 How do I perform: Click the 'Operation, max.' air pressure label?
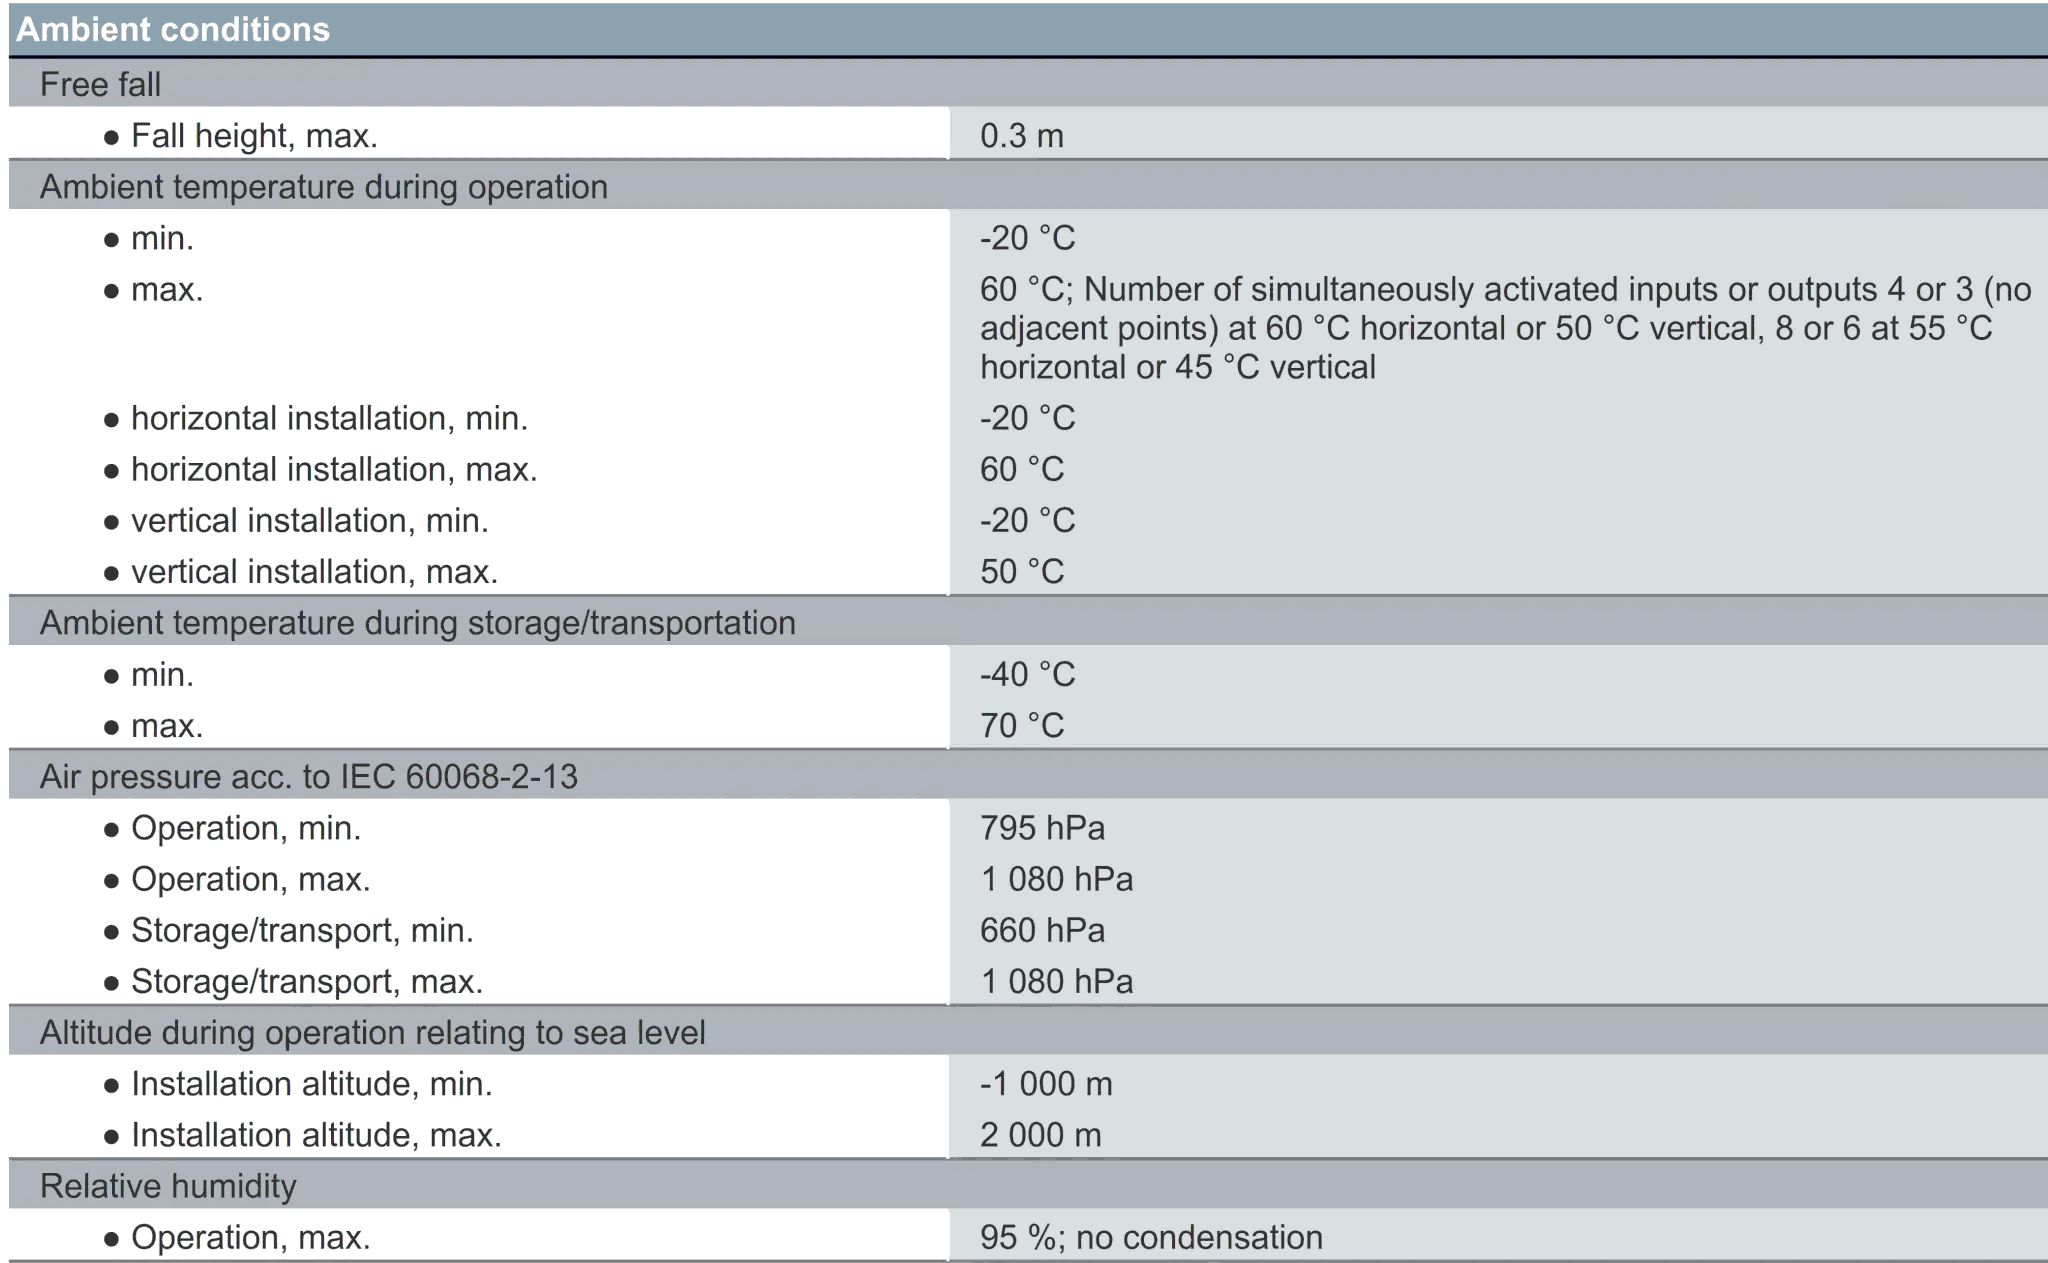tap(250, 879)
